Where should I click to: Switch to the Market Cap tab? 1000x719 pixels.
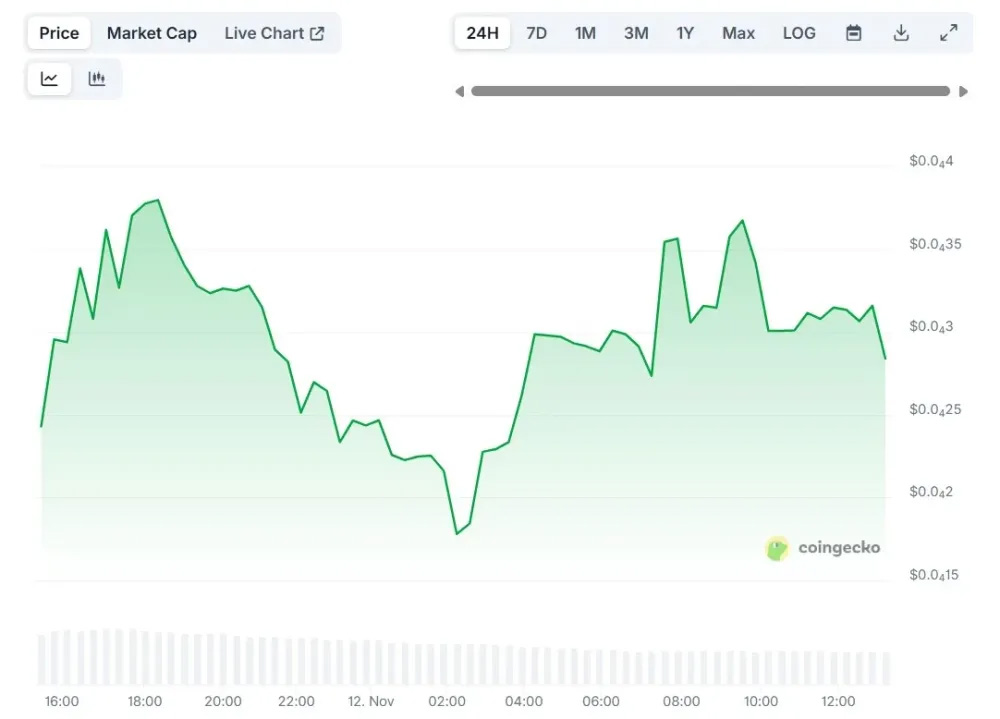(x=152, y=32)
